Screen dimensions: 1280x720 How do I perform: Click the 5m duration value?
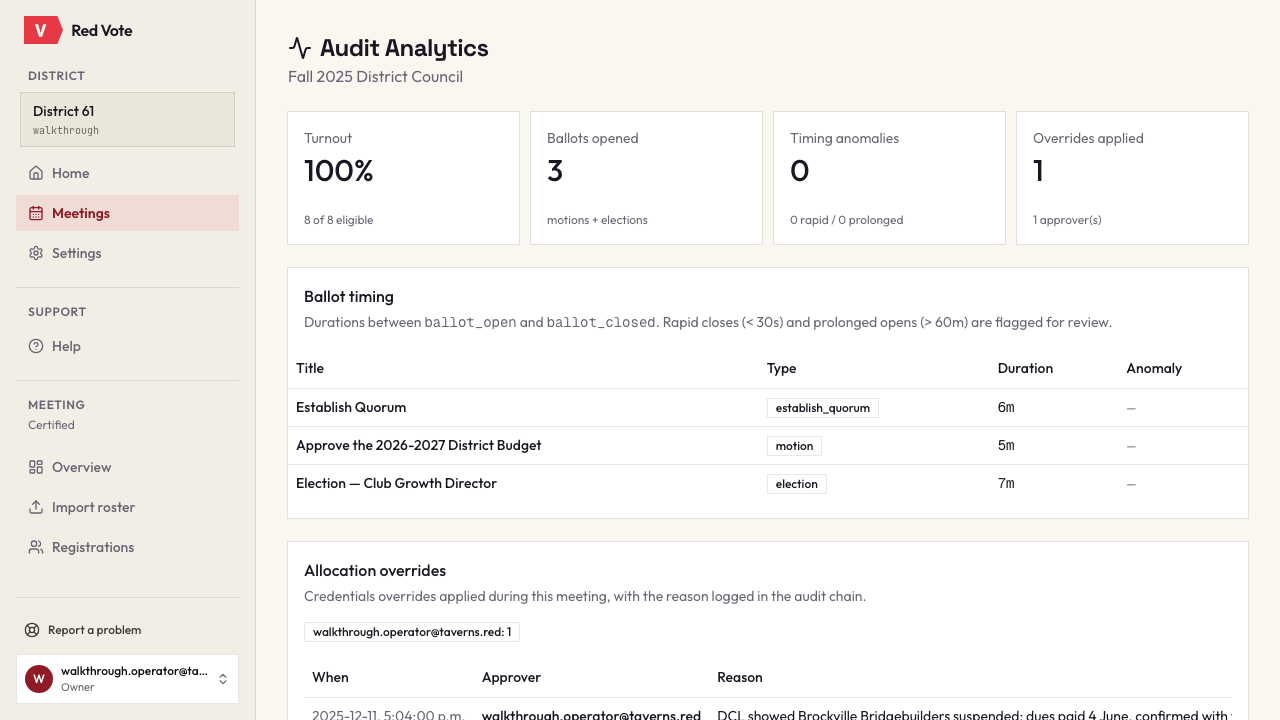[x=1006, y=445]
